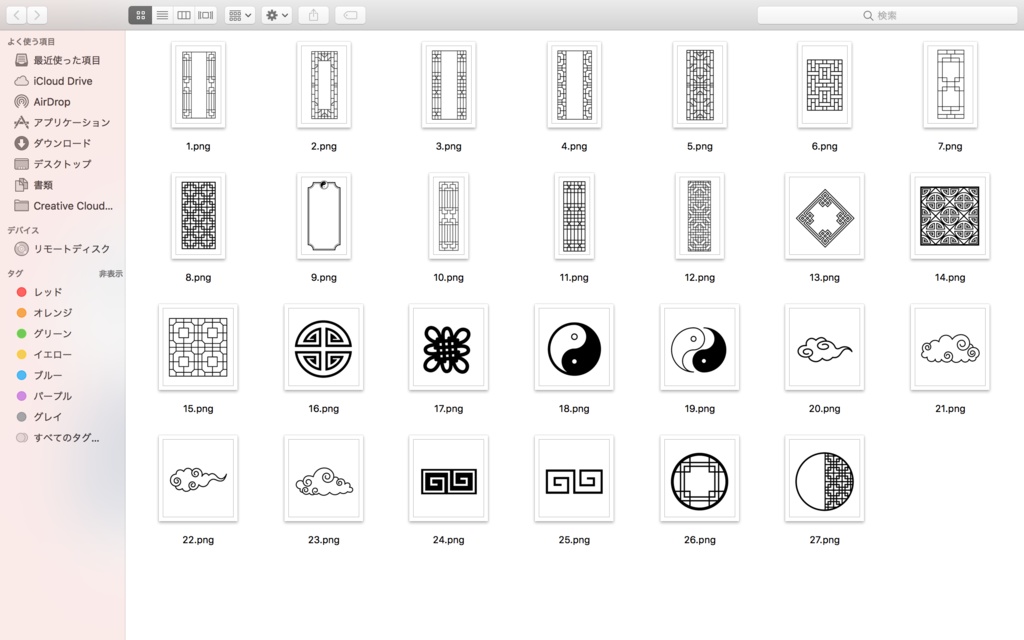Viewport: 1024px width, 640px height.
Task: Select the 17.png knot pattern icon
Action: [x=449, y=347]
